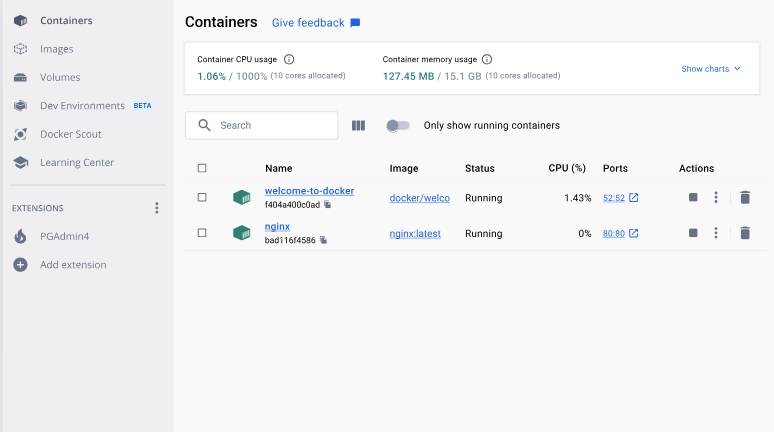The height and width of the screenshot is (432, 774).
Task: Click the welcome-to-docker container cube icon
Action: [242, 197]
